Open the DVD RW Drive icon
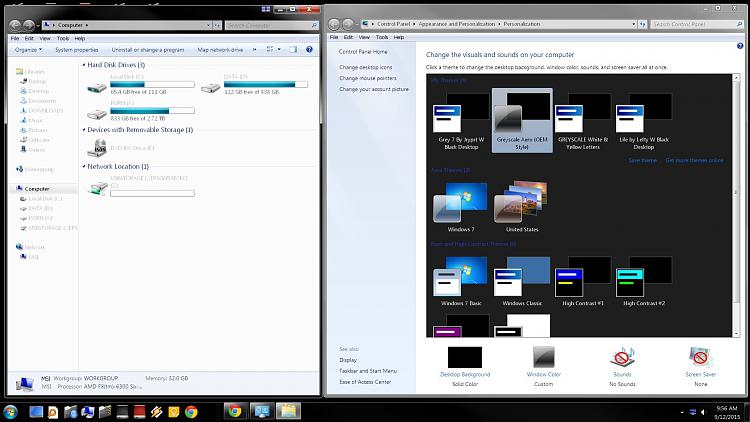The image size is (750, 422). pos(97,148)
